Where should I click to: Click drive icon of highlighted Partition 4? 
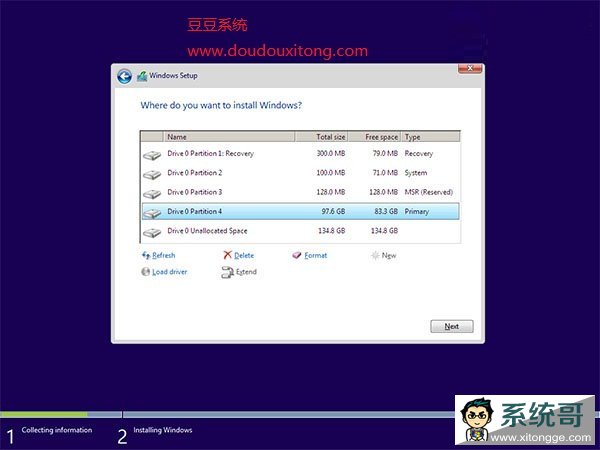coord(152,214)
